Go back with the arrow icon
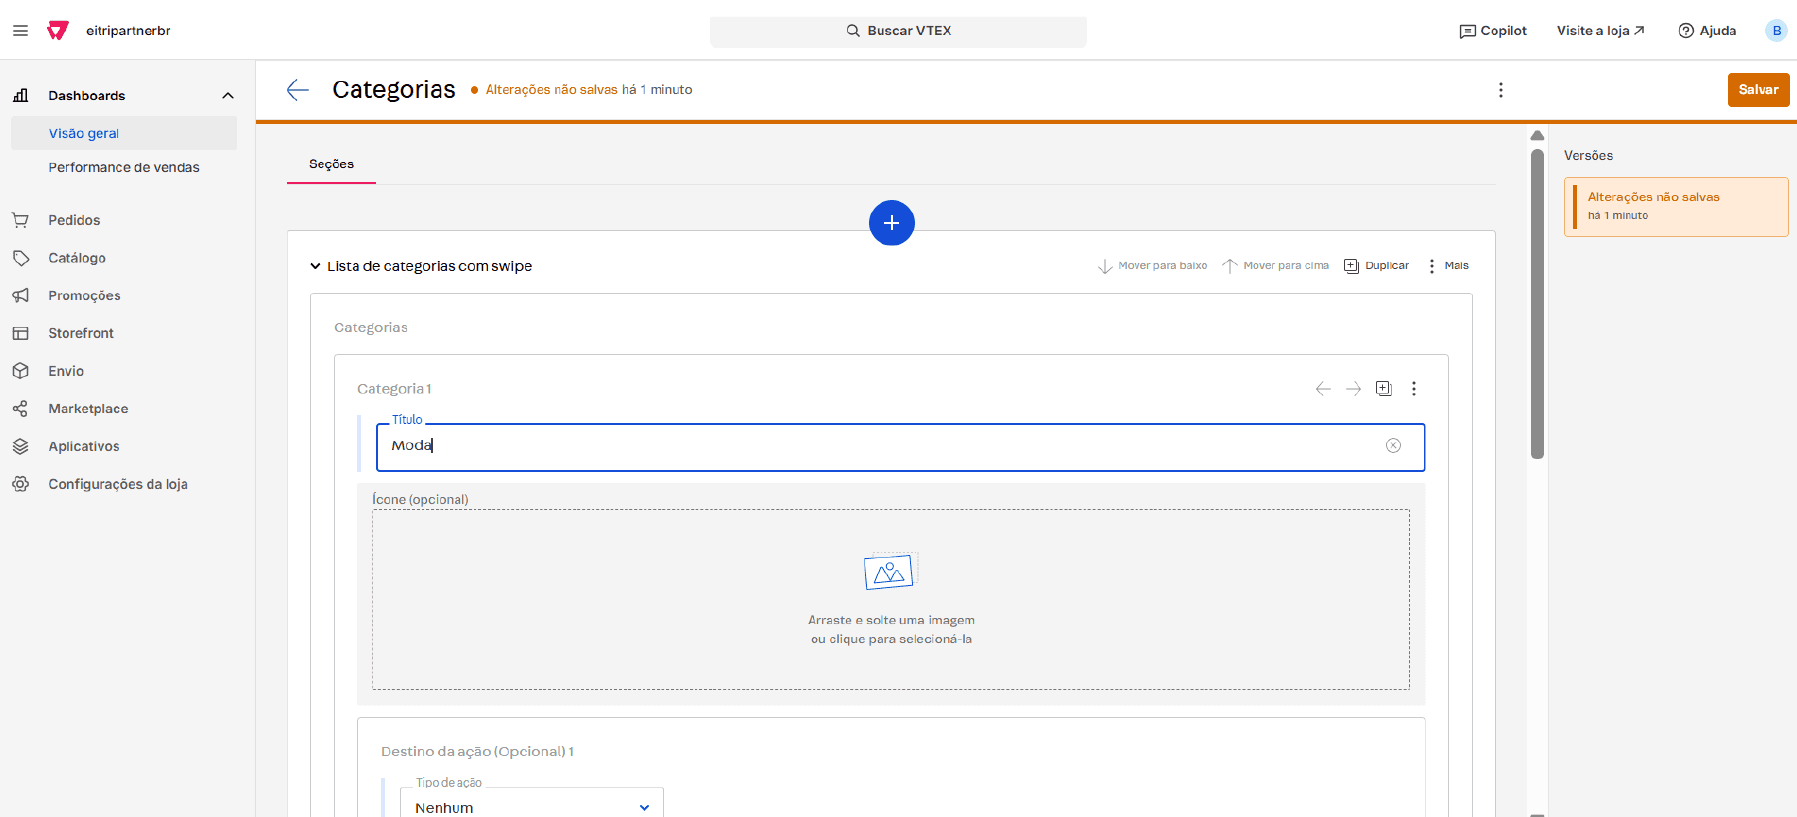The image size is (1797, 817). coord(297,90)
